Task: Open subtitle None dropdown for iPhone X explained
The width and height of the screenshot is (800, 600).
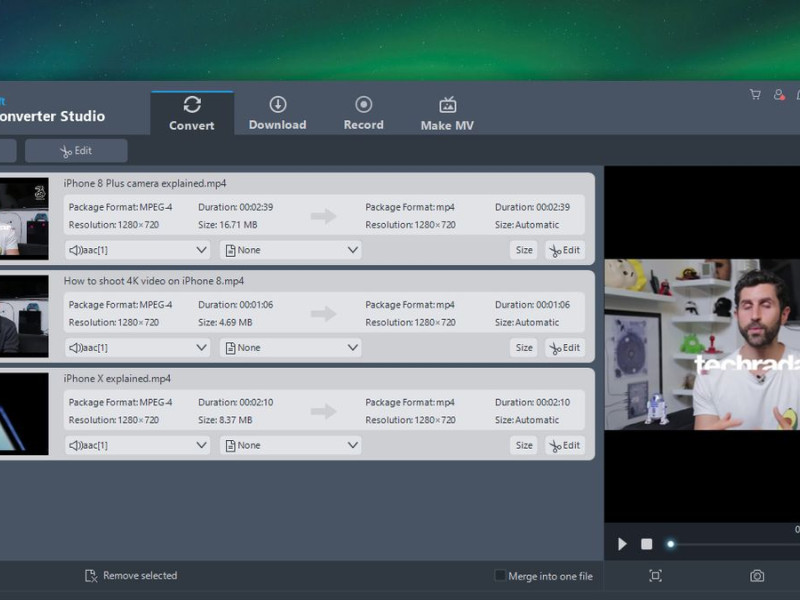Action: click(291, 445)
